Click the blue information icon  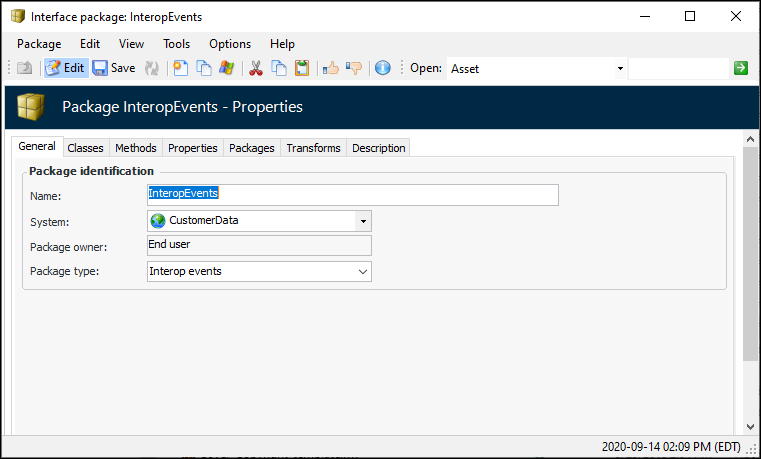click(383, 68)
